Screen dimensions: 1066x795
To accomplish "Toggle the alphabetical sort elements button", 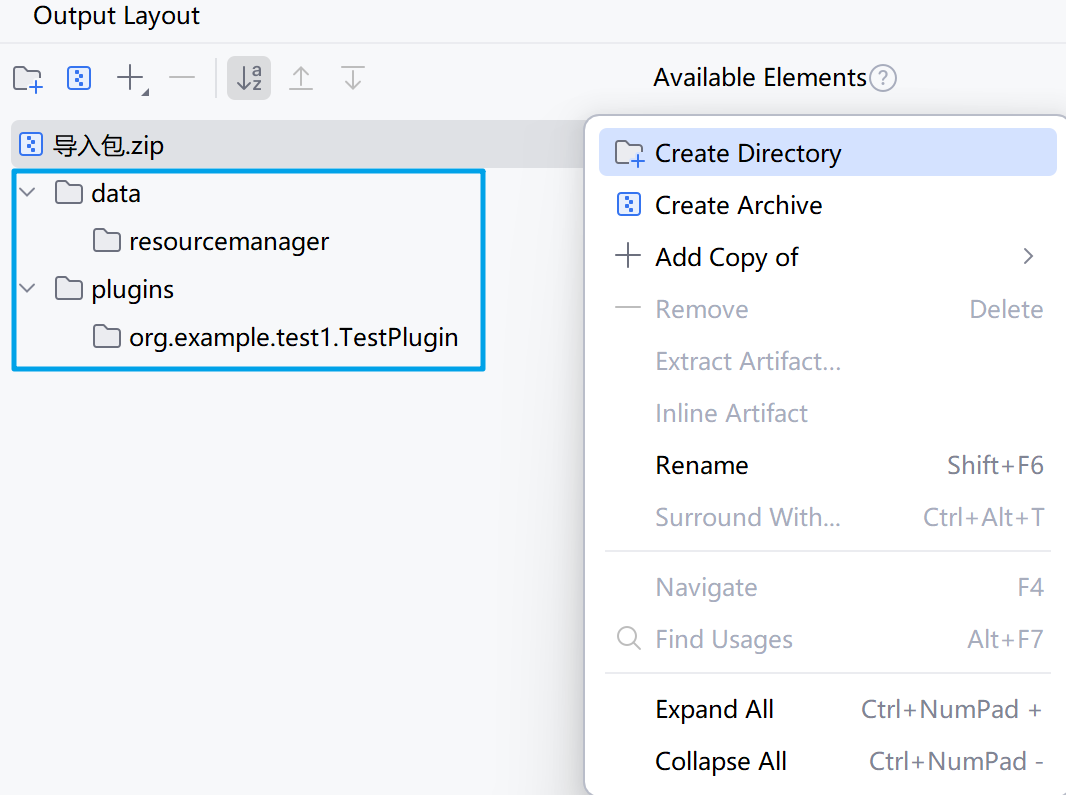I will [x=249, y=78].
